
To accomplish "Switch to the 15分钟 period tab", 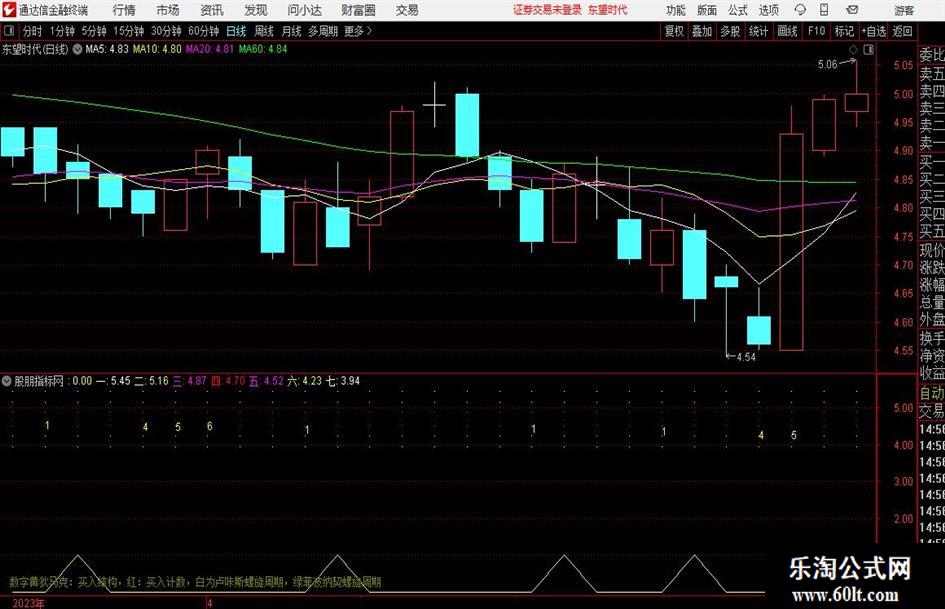I will click(x=129, y=31).
